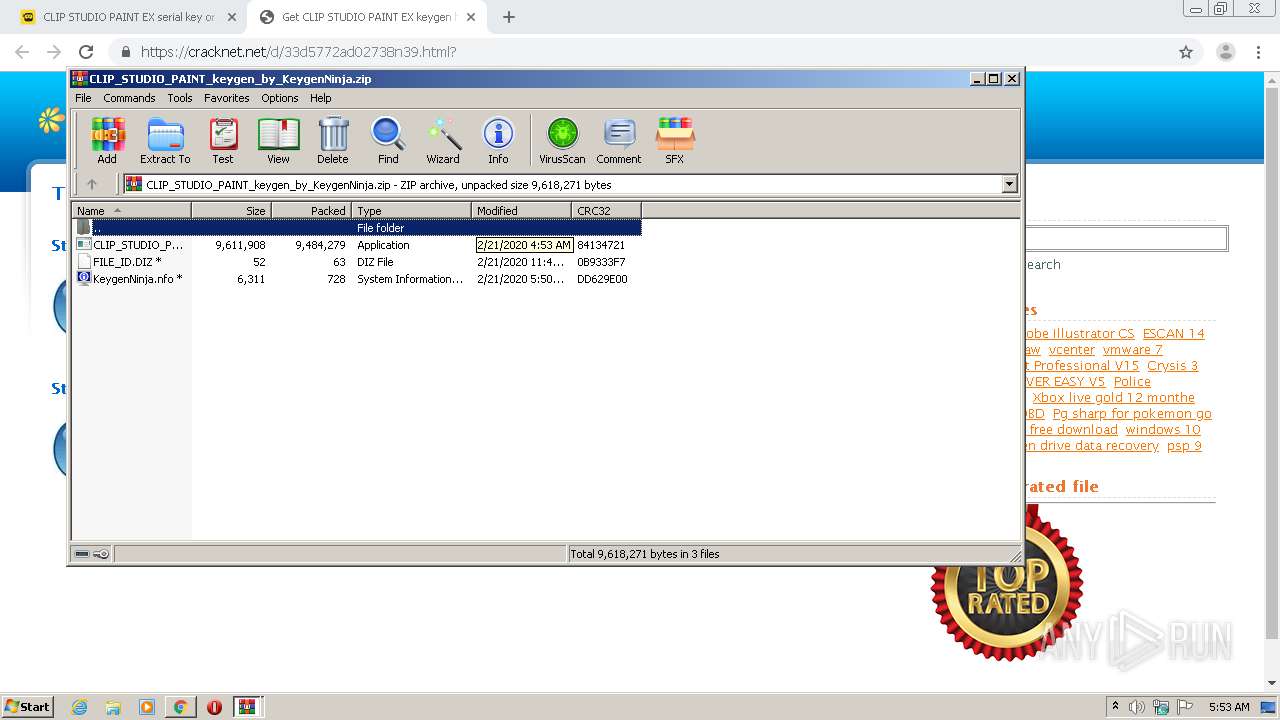1280x720 pixels.
Task: Click the volume icon in system tray
Action: coord(1137,706)
